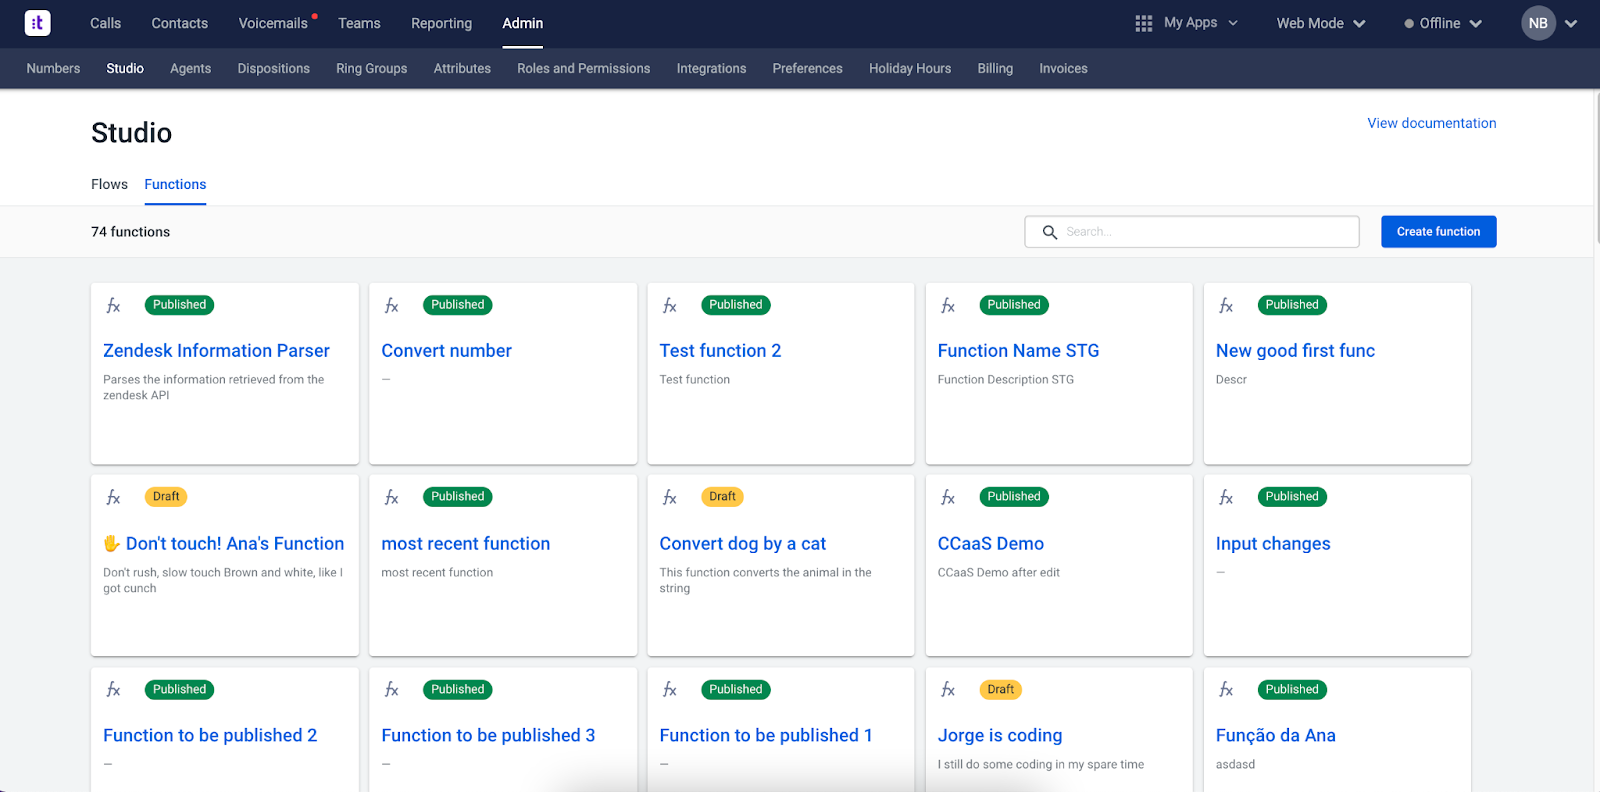Viewport: 1600px width, 792px height.
Task: Click fx icon on Convert number card
Action: (392, 306)
